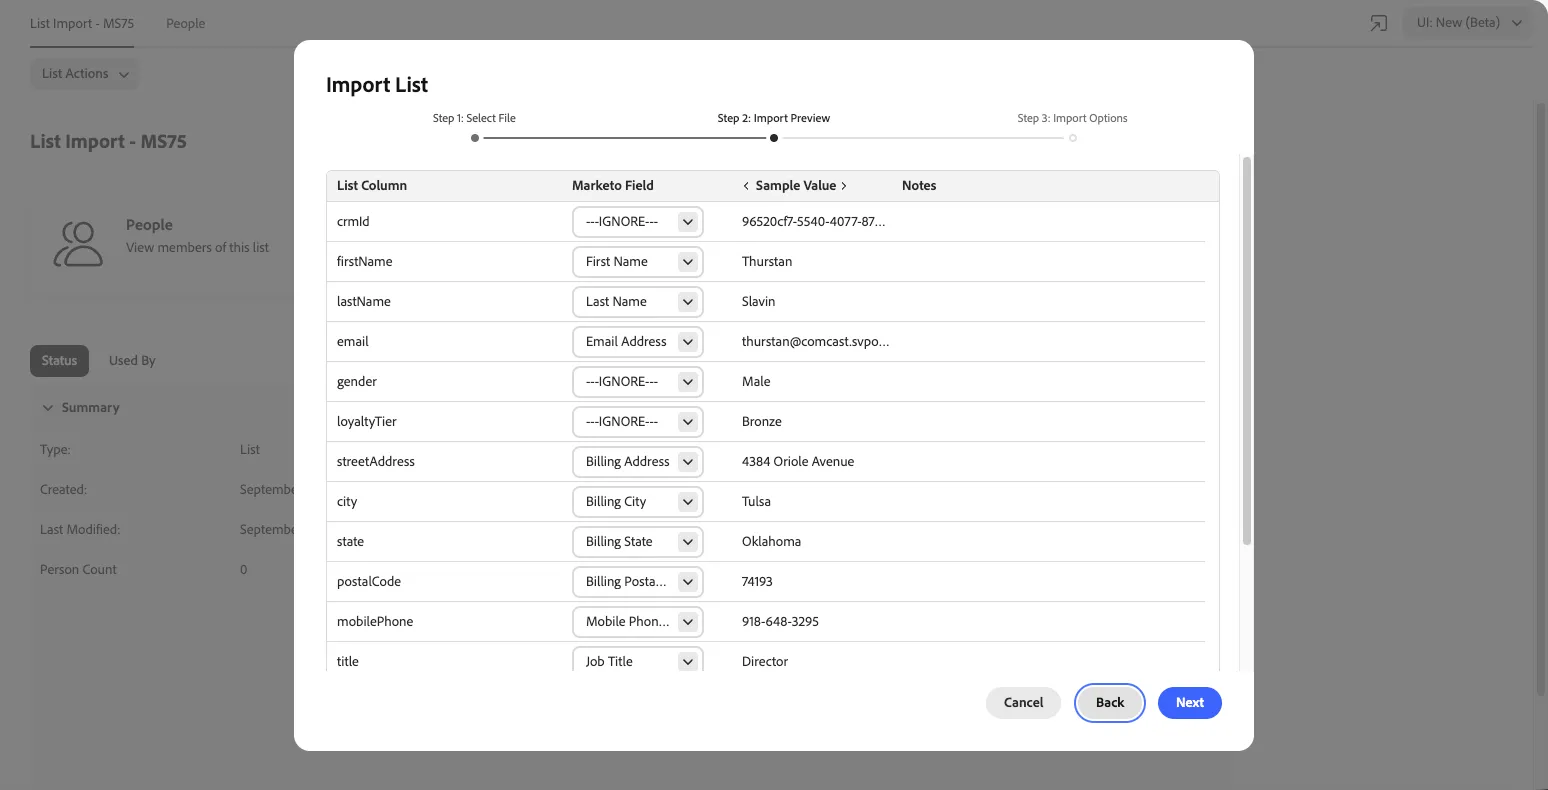Screen dimensions: 1548x790
Task: Click the crmId sample value starting 96520cf7
Action: [813, 222]
